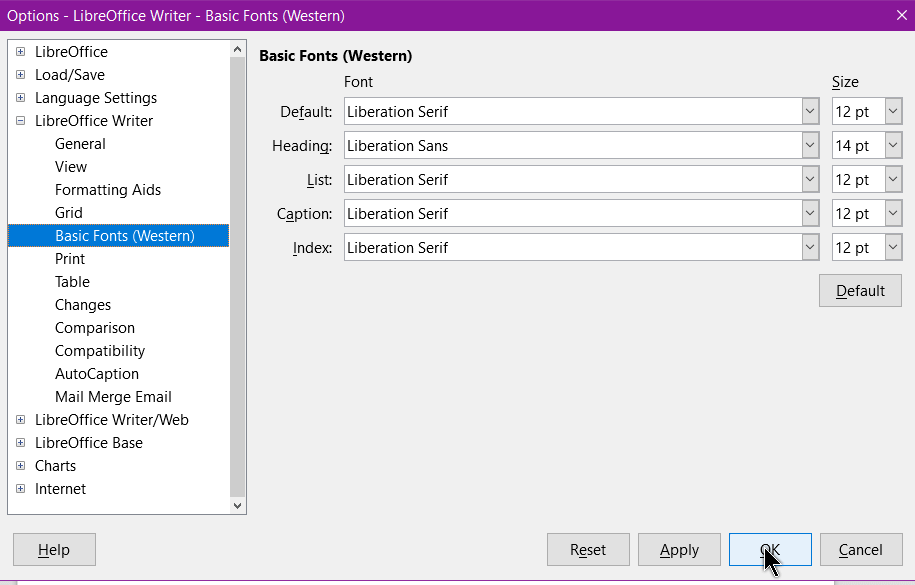Expand the LibreOffice Writer/Web node
The image size is (915, 585).
tap(20, 420)
